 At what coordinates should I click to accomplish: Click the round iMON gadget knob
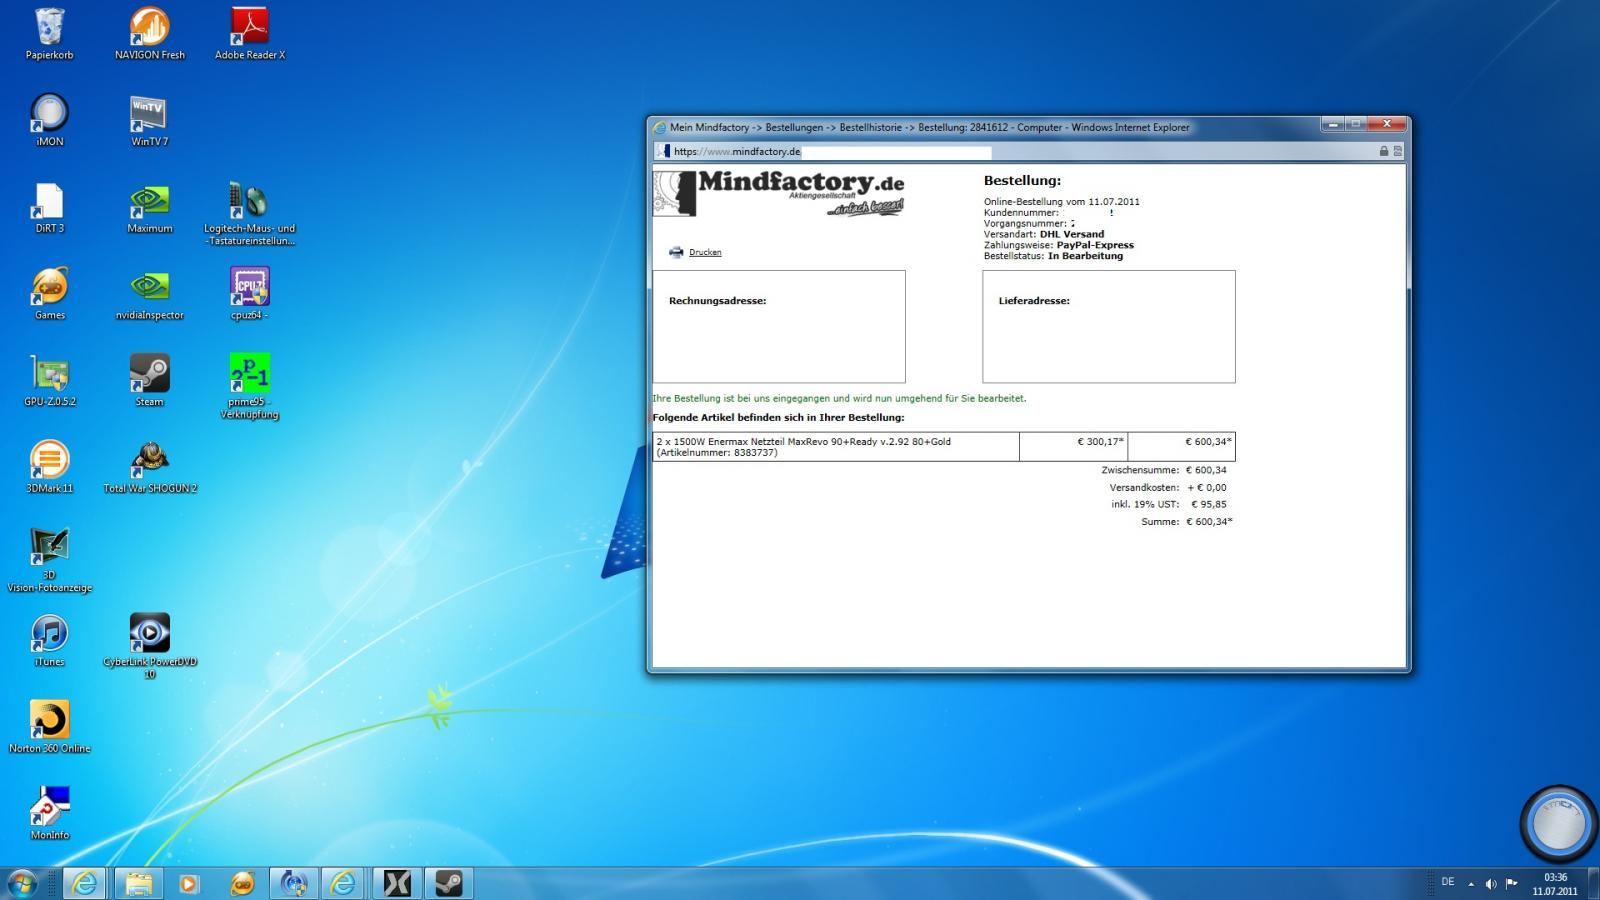click(x=1558, y=824)
